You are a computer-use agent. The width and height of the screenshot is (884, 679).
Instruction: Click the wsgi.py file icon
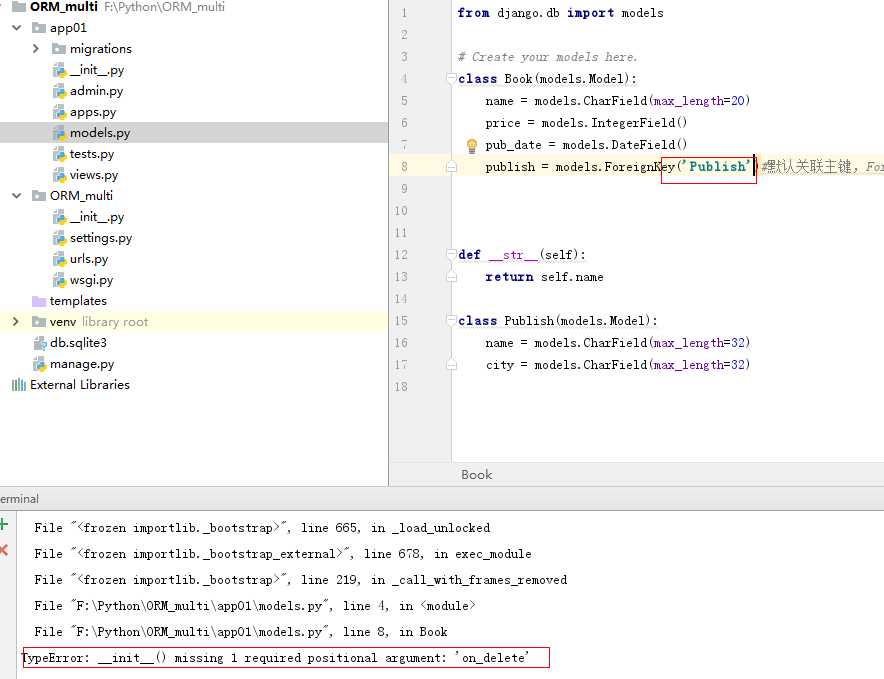coord(59,280)
